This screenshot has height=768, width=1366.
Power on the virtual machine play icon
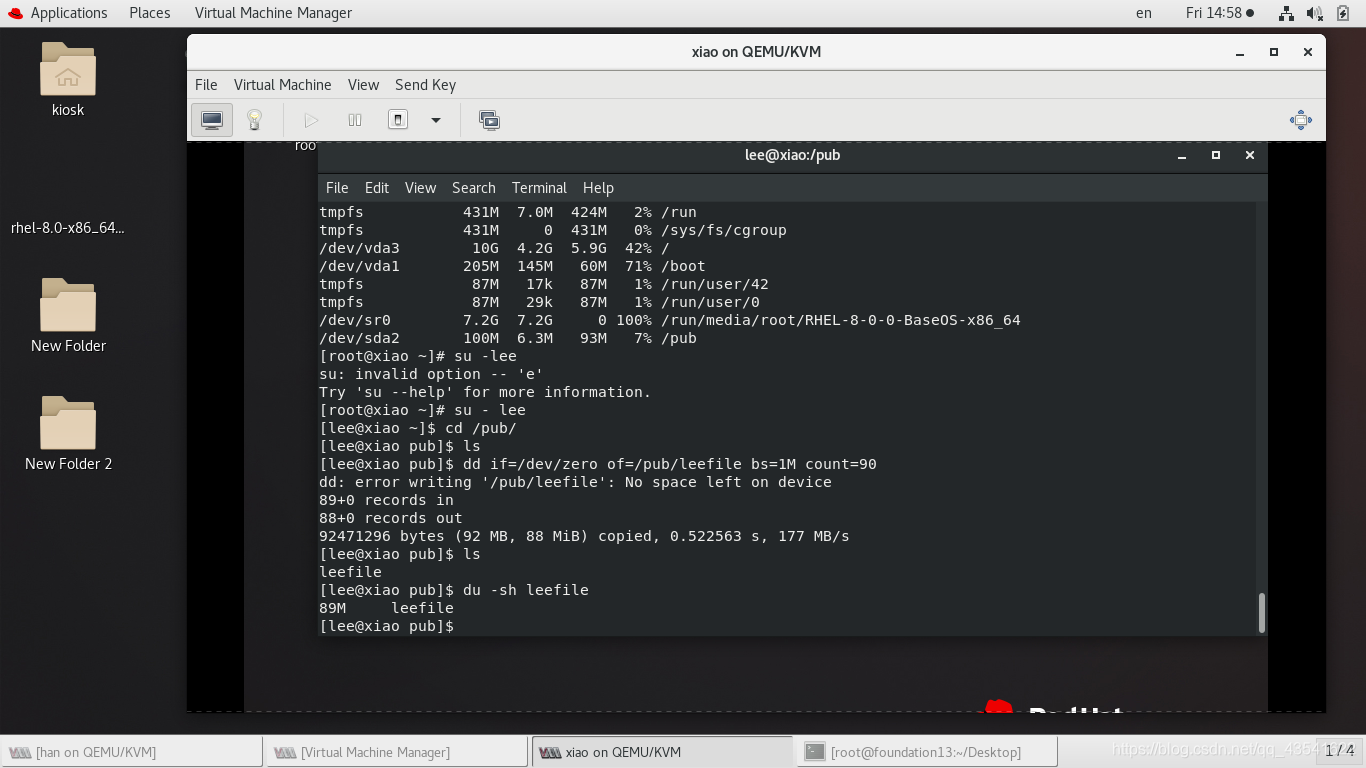pyautogui.click(x=311, y=120)
